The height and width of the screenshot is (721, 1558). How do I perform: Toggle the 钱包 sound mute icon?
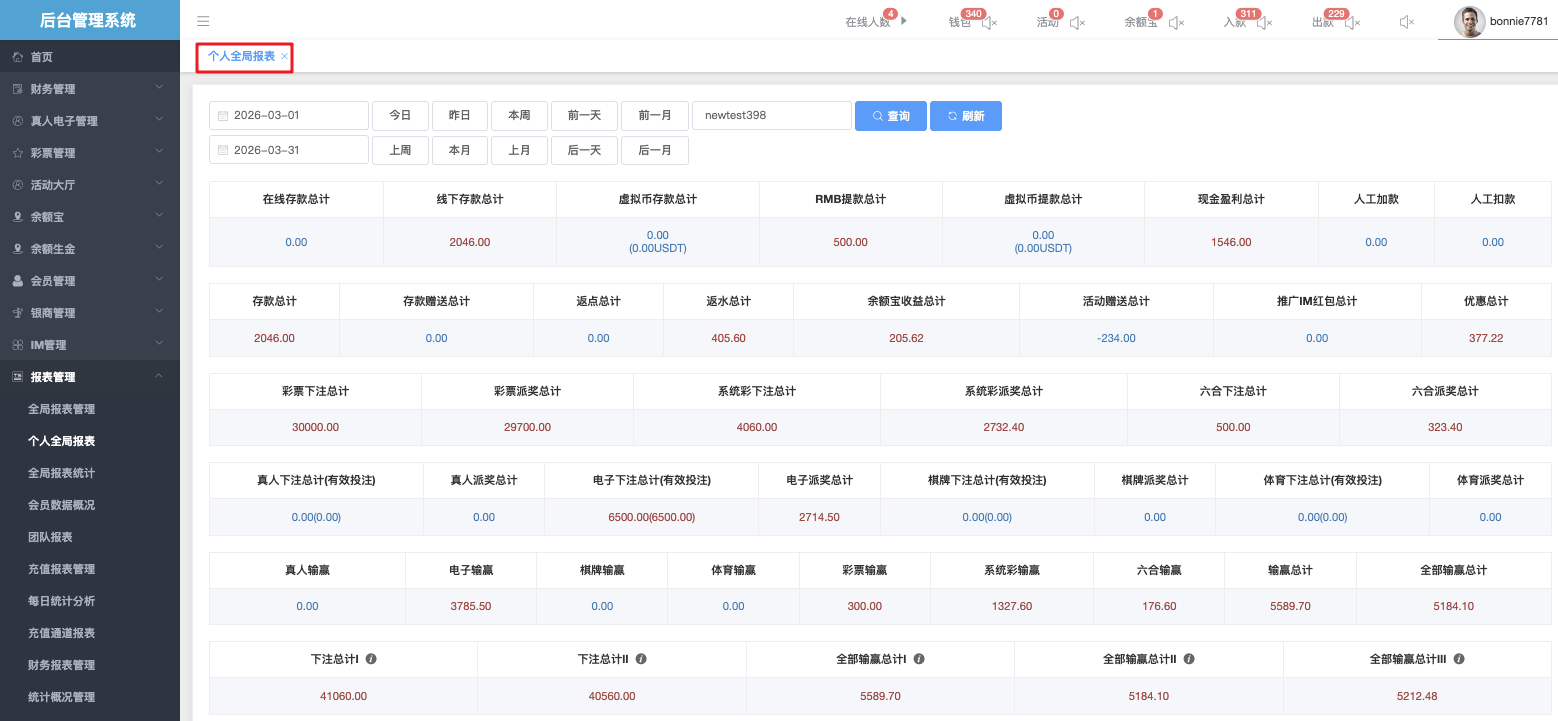(x=988, y=22)
